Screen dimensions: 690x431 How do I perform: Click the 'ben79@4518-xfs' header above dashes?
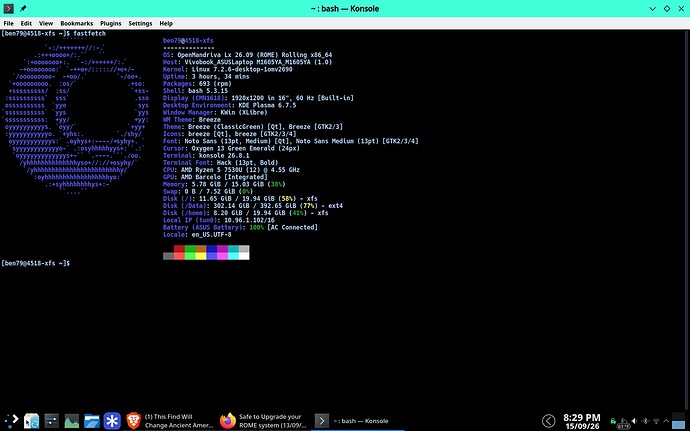pyautogui.click(x=188, y=41)
